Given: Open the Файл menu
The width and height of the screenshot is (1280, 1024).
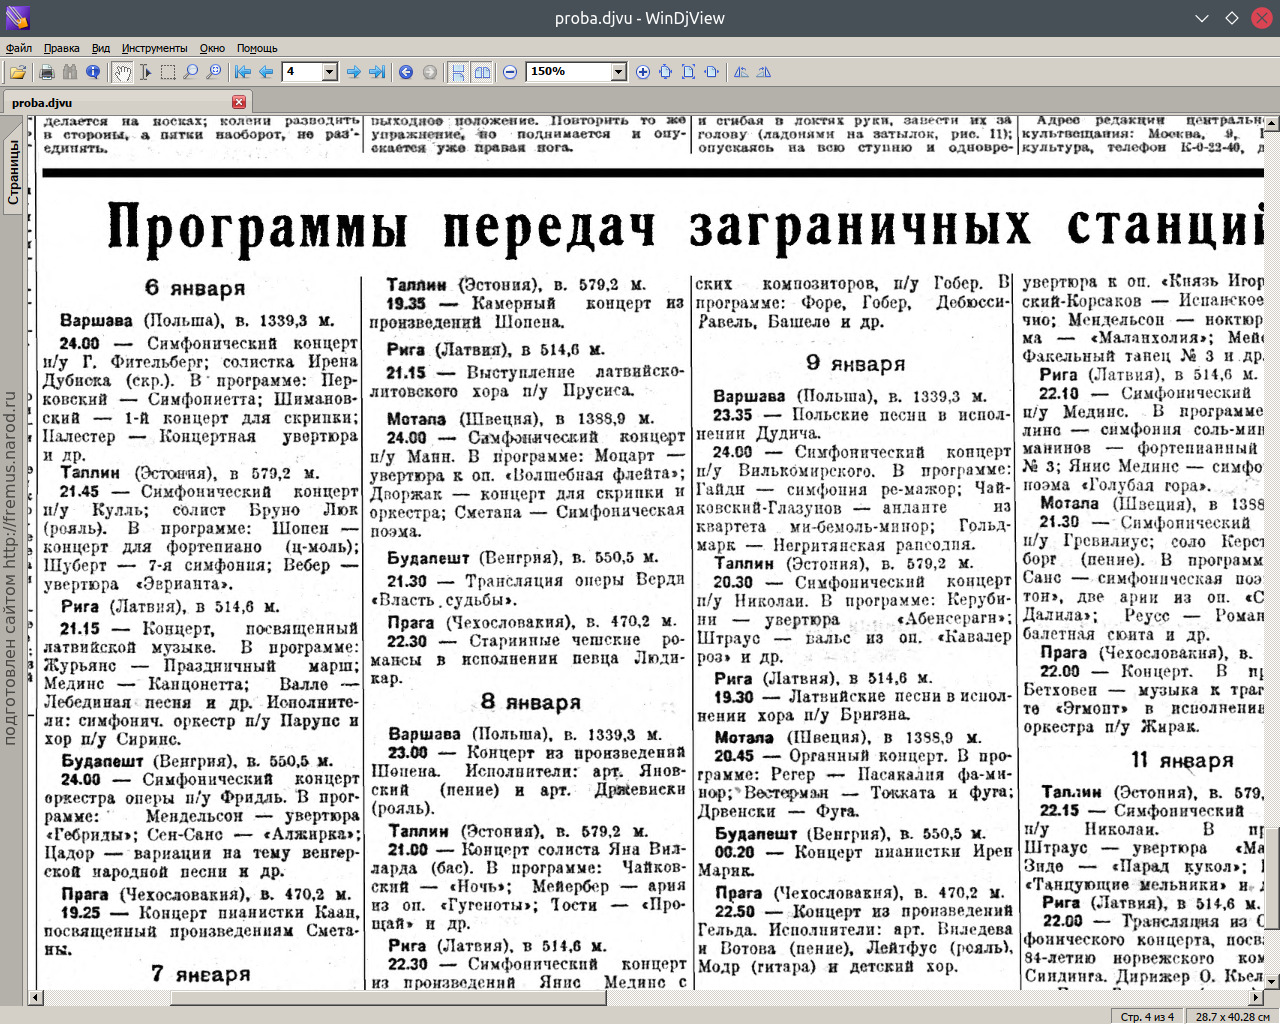Looking at the screenshot, I should click(x=19, y=48).
